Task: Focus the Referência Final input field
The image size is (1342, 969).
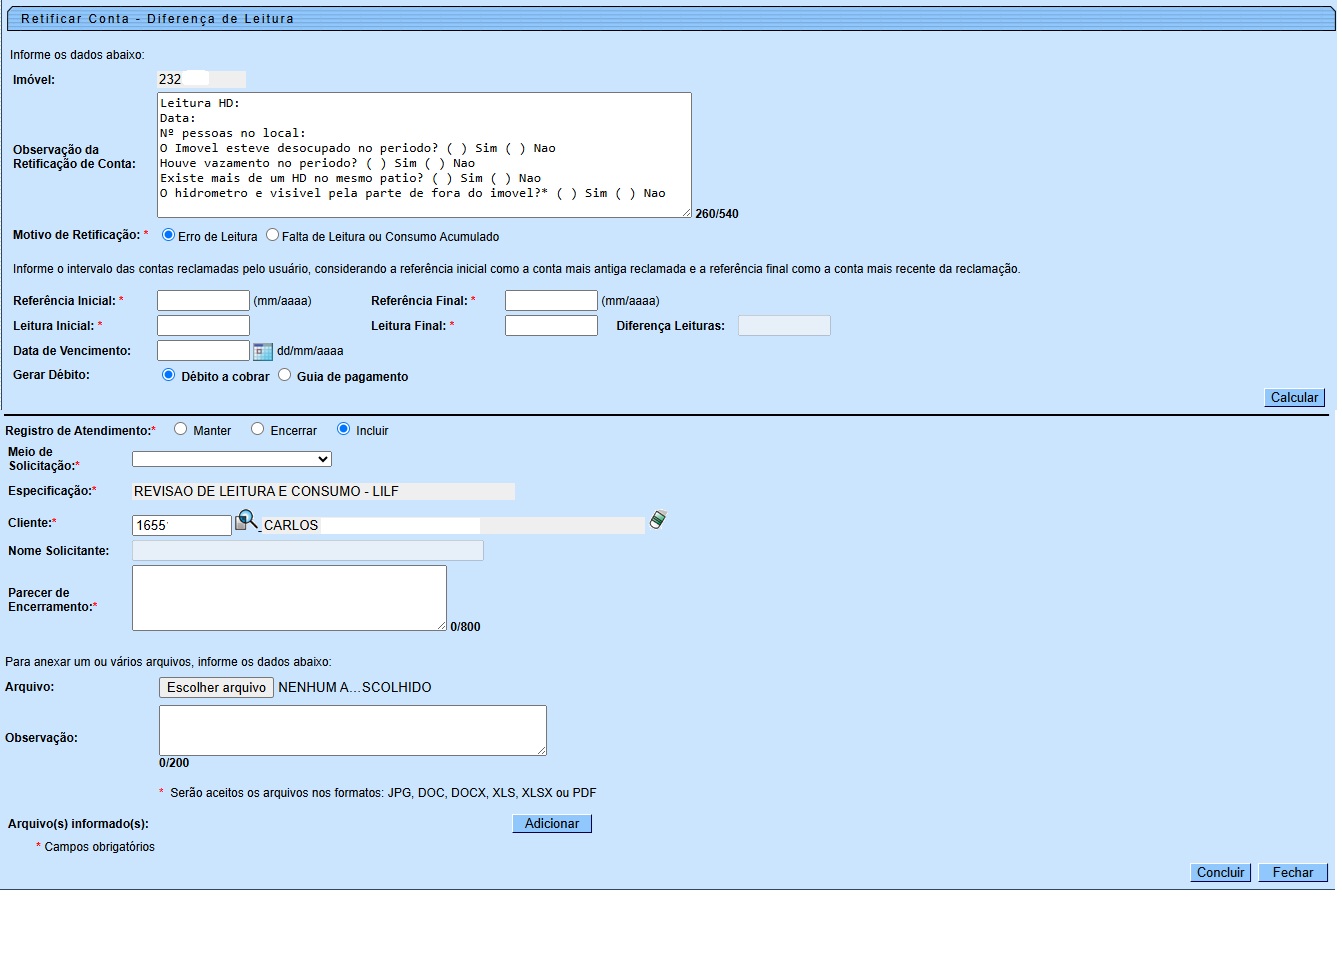Action: tap(551, 301)
